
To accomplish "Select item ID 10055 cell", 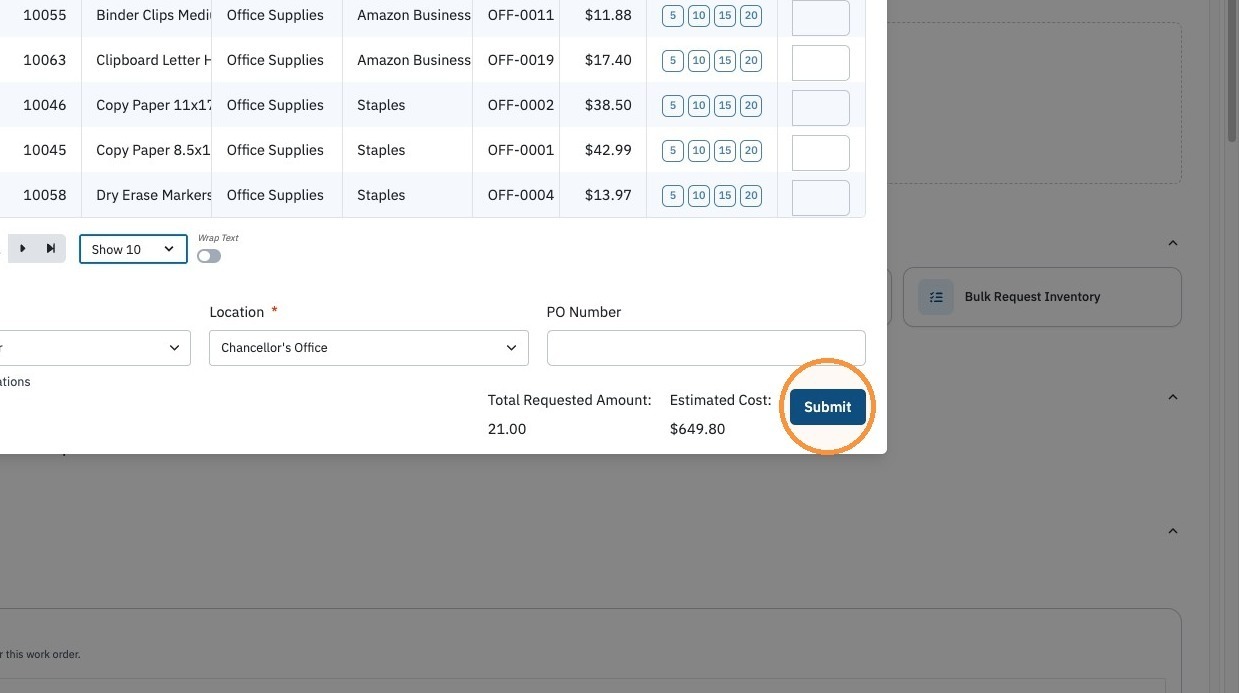I will (45, 15).
